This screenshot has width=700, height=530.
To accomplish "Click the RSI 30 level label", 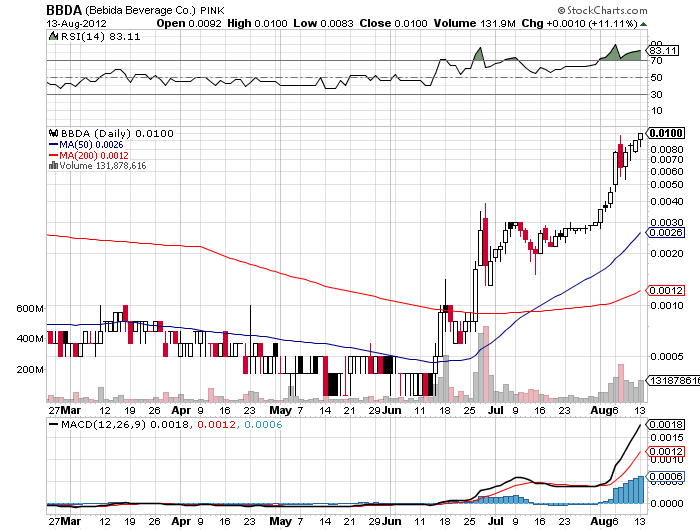I will [656, 94].
